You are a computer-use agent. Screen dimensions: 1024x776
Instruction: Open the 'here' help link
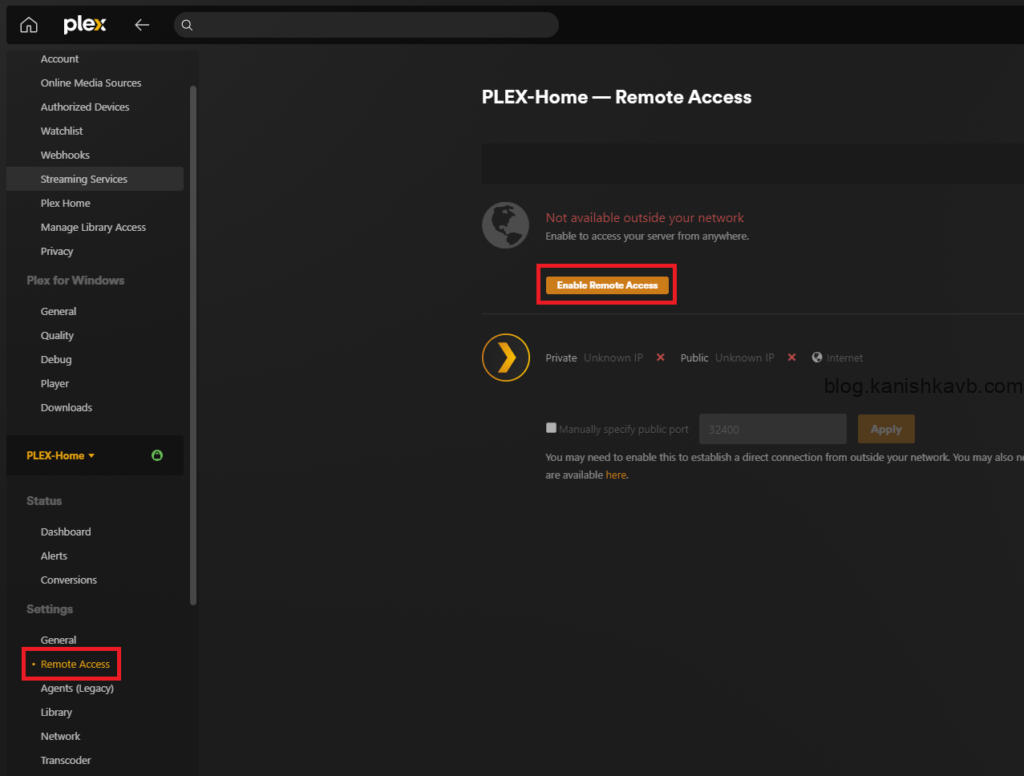tap(616, 475)
